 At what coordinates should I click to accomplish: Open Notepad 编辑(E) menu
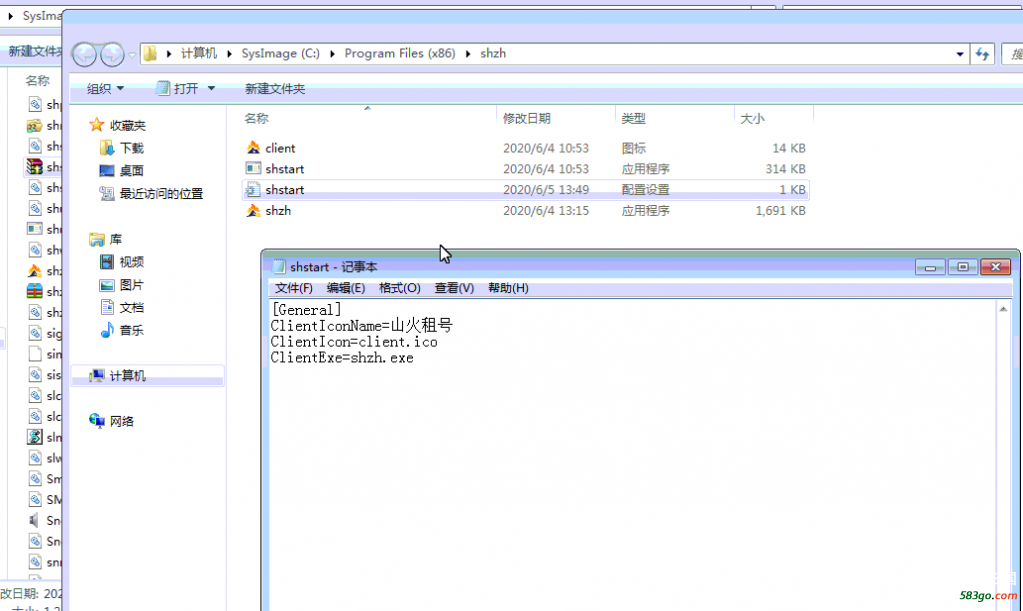point(346,288)
